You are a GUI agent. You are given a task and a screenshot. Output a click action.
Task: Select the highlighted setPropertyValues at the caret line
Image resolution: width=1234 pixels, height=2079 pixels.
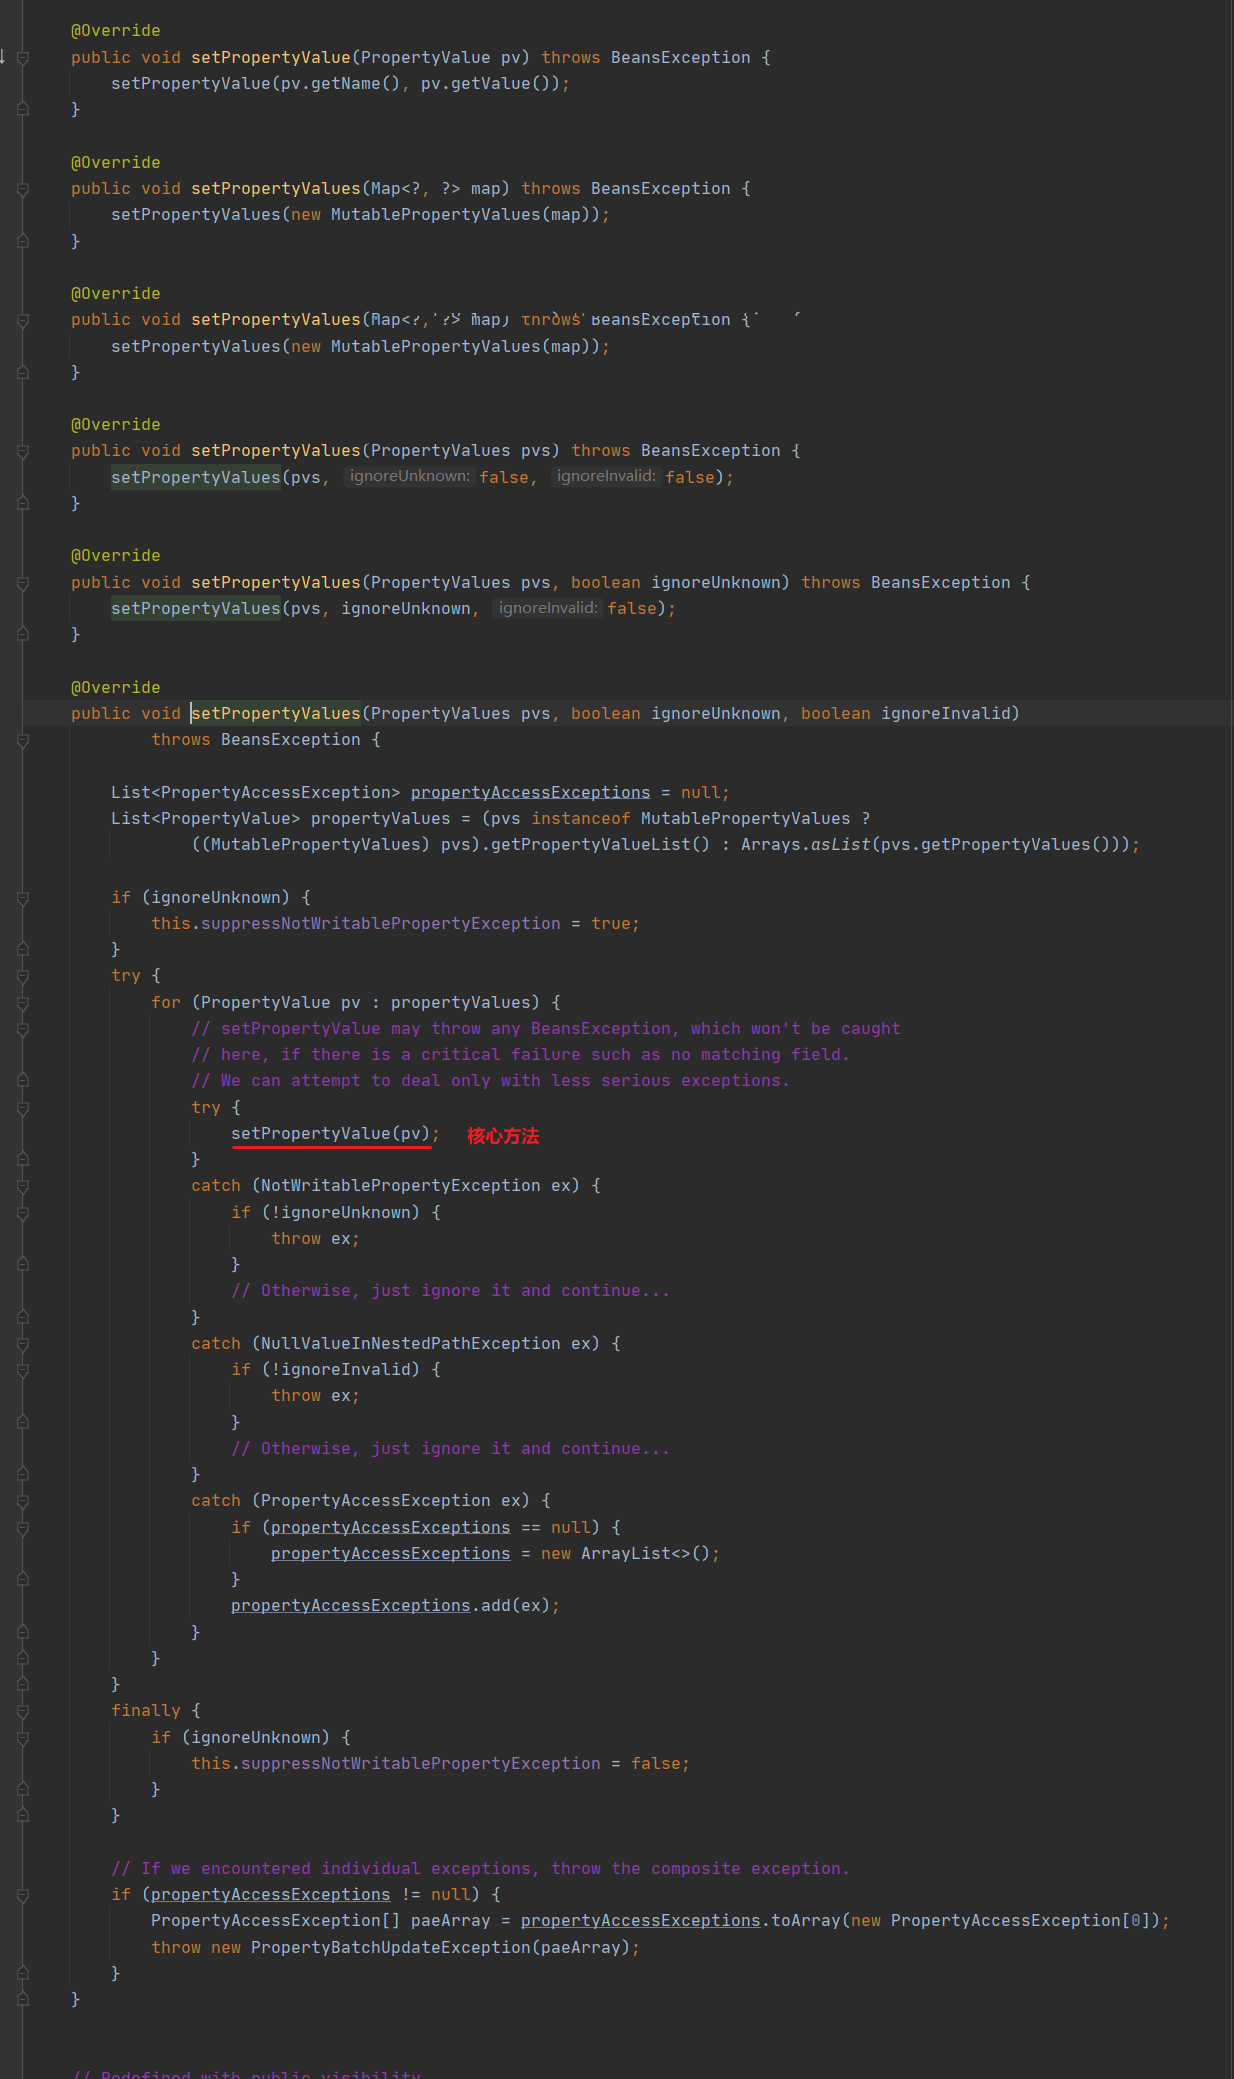point(275,714)
